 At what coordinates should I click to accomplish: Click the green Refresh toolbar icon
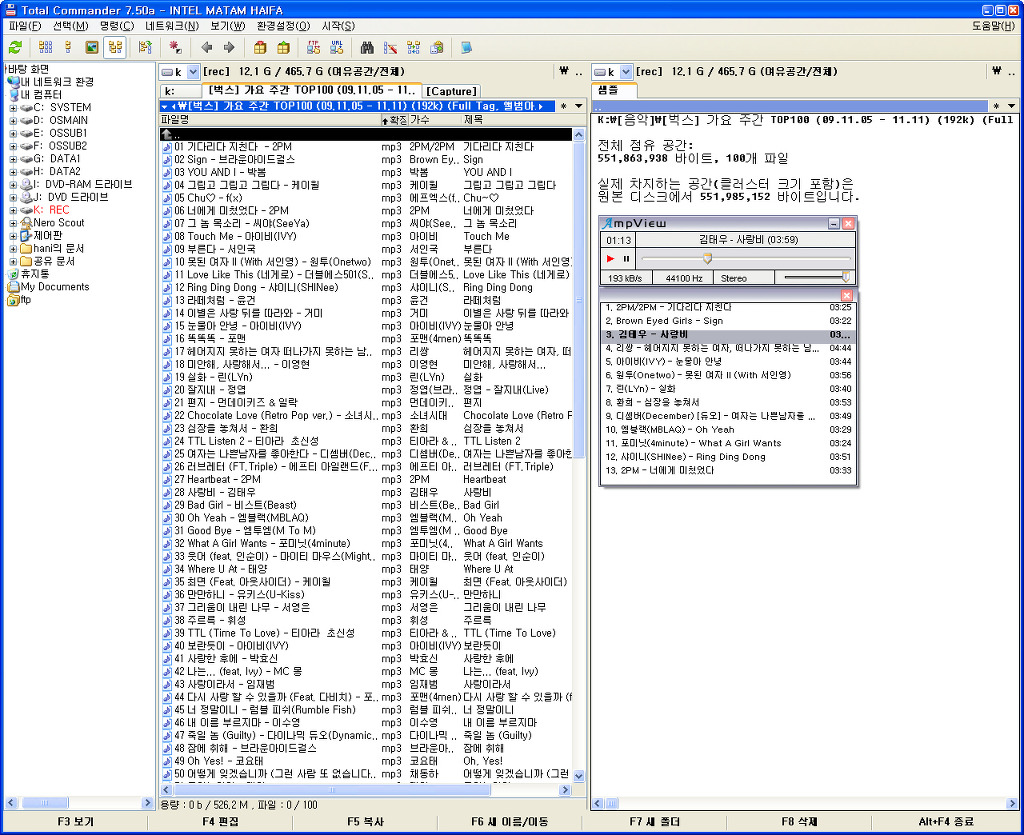(x=15, y=47)
